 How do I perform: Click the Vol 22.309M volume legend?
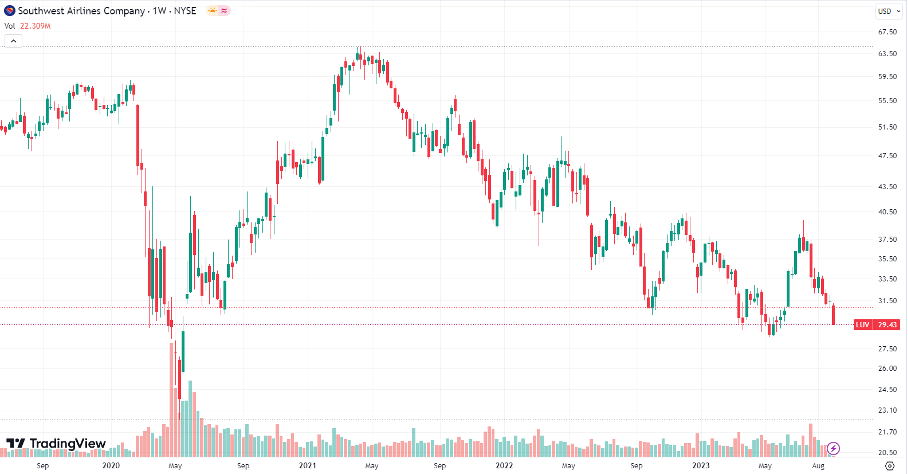click(27, 26)
